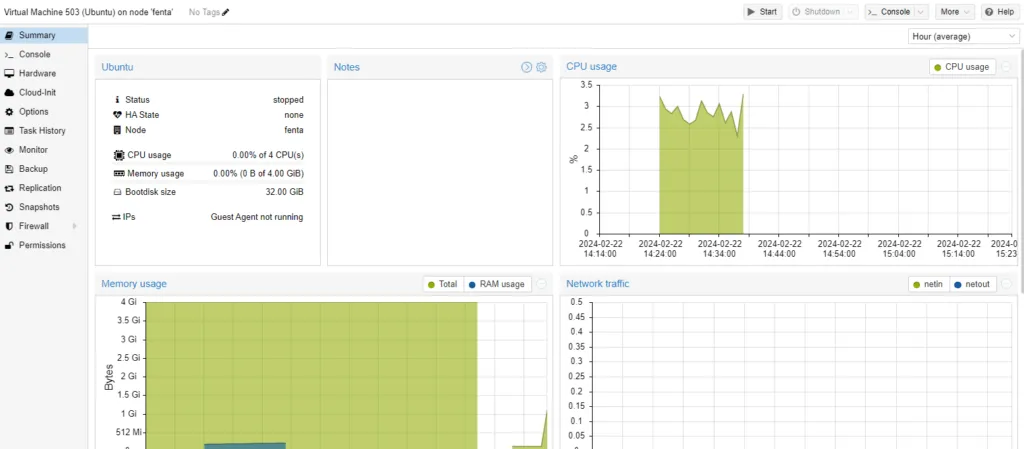Open the Console sidebar entry
Image resolution: width=1024 pixels, height=449 pixels.
(44, 54)
